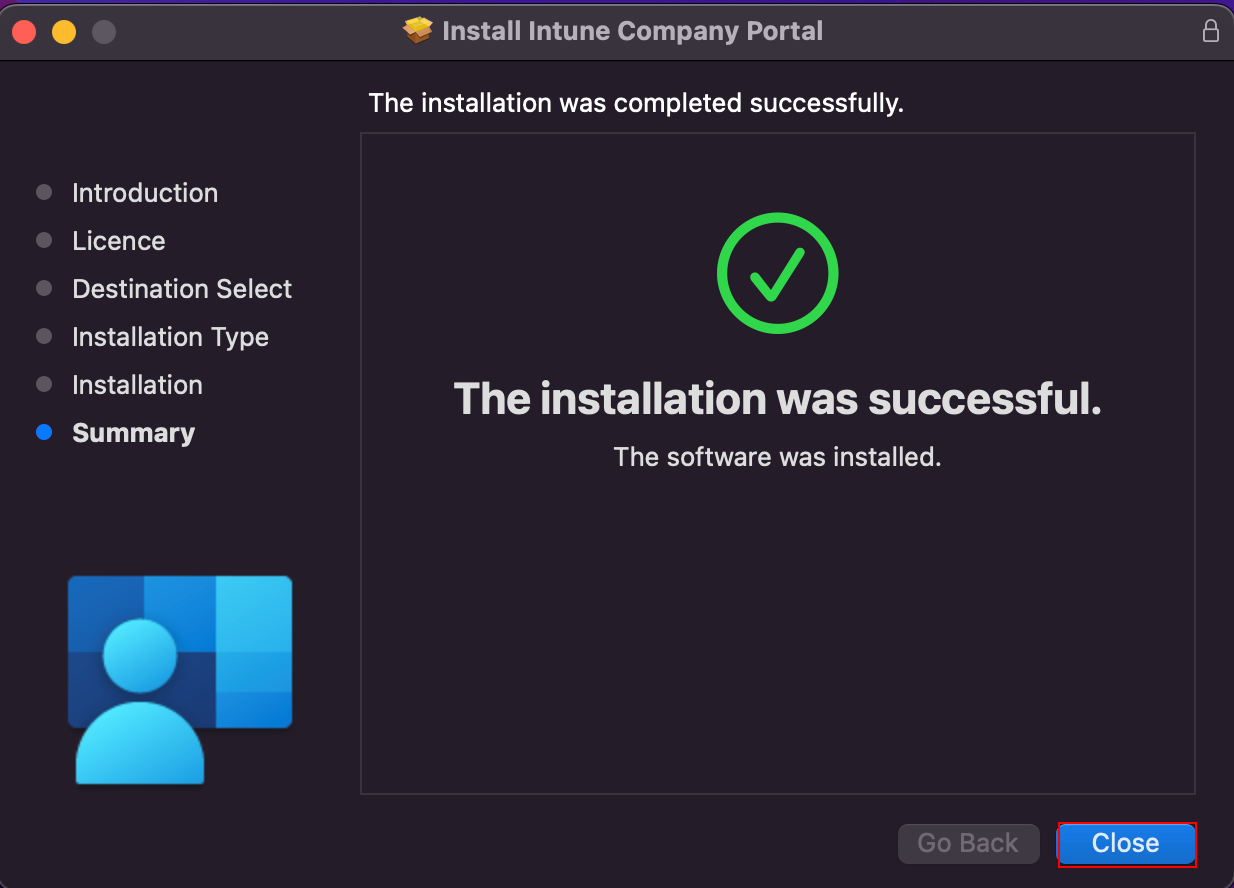Image resolution: width=1234 pixels, height=888 pixels.
Task: Click the lock icon in title bar
Action: tap(1210, 31)
